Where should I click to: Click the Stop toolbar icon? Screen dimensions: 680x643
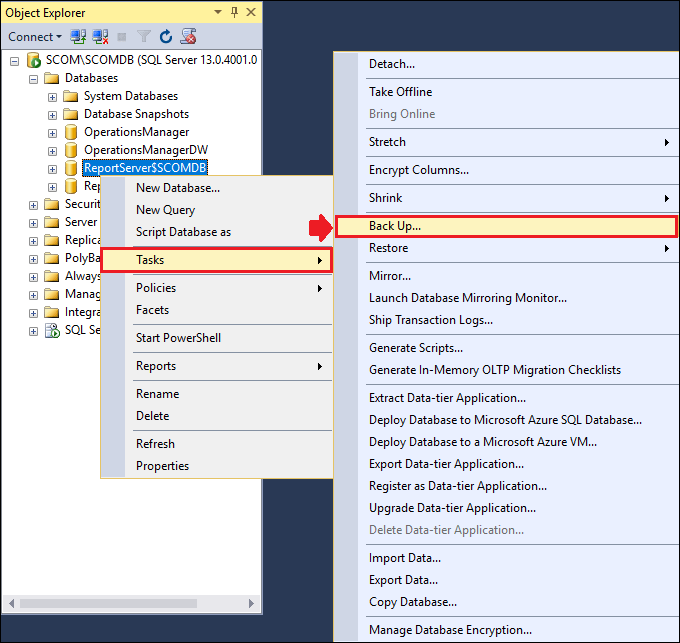click(122, 37)
